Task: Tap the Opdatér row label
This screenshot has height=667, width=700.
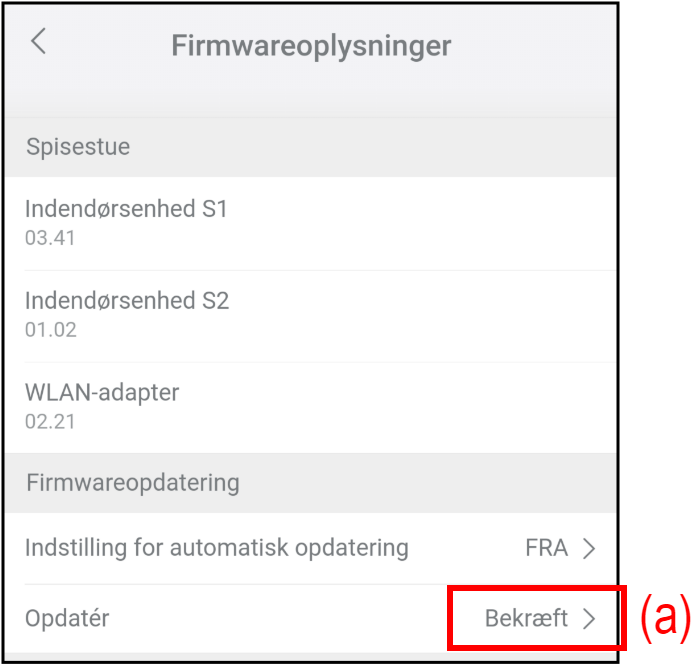Action: point(67,618)
